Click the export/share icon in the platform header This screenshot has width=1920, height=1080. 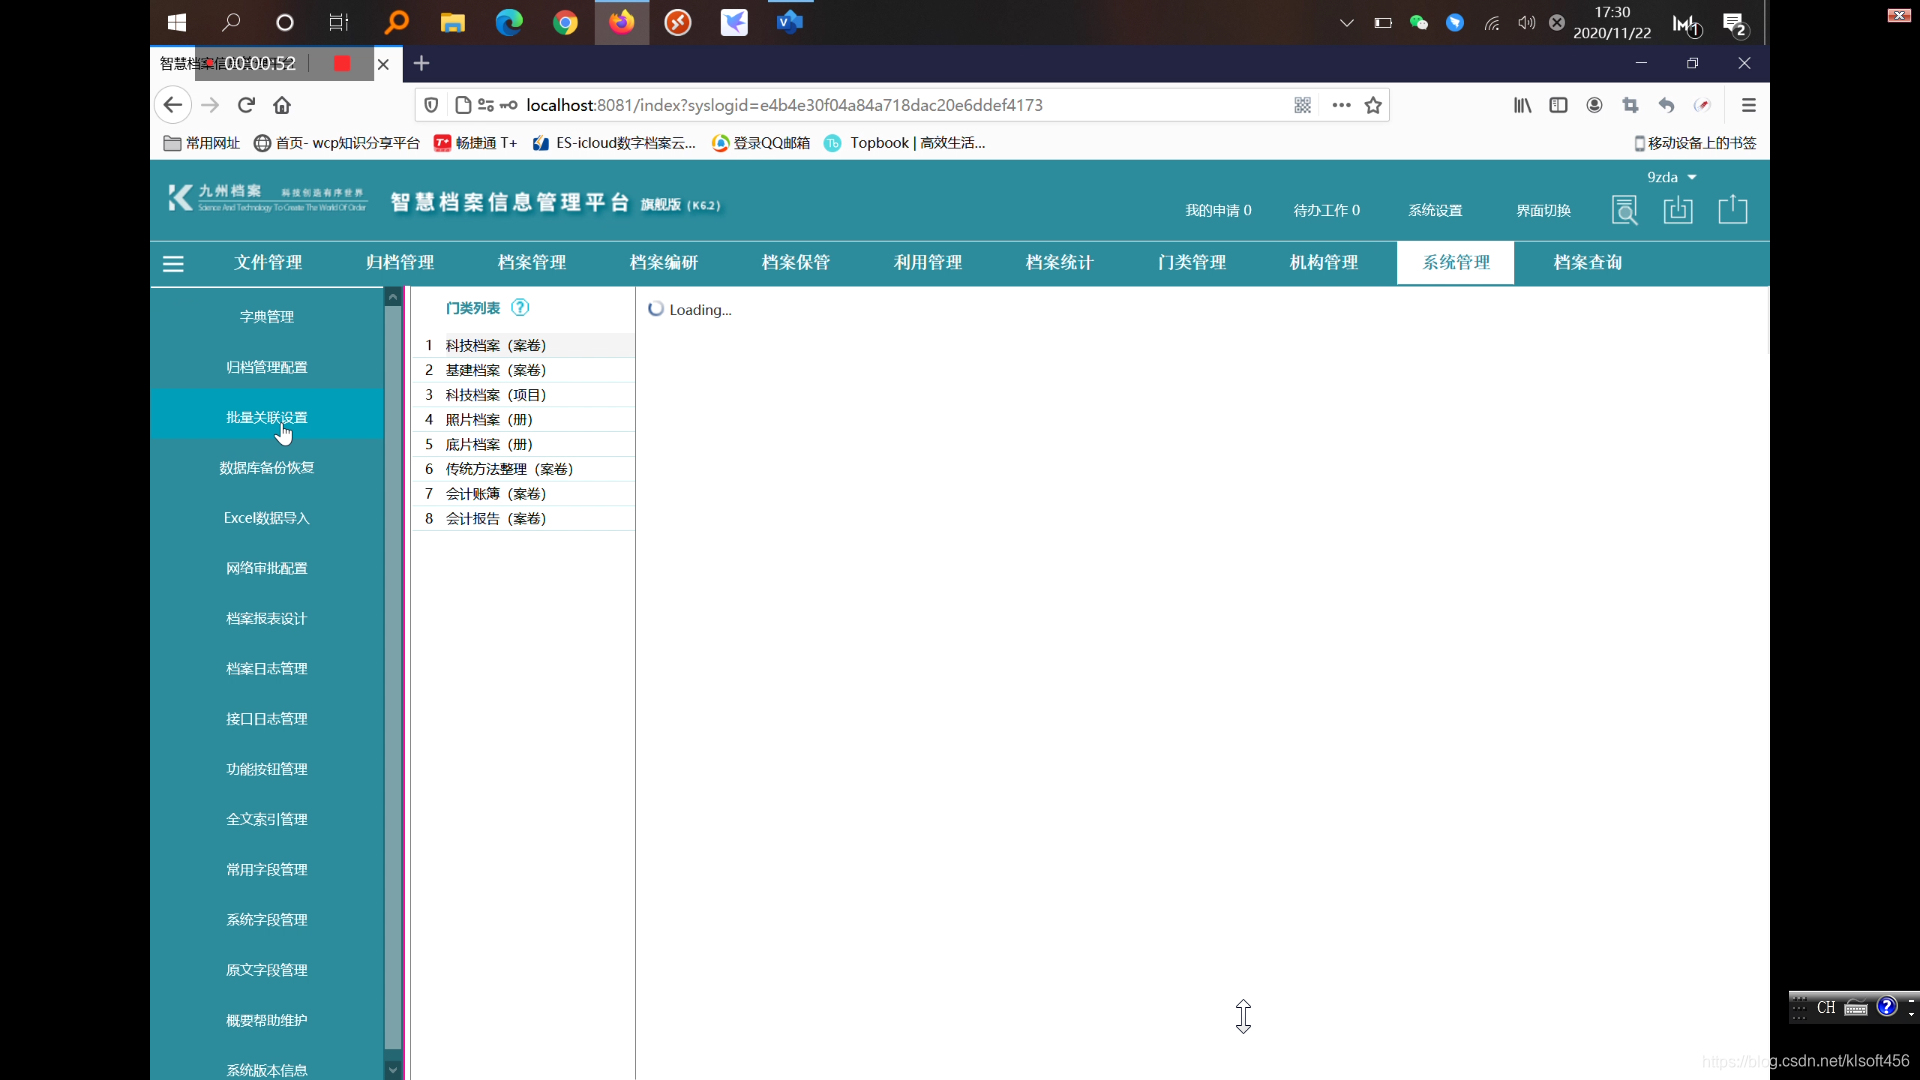point(1733,210)
